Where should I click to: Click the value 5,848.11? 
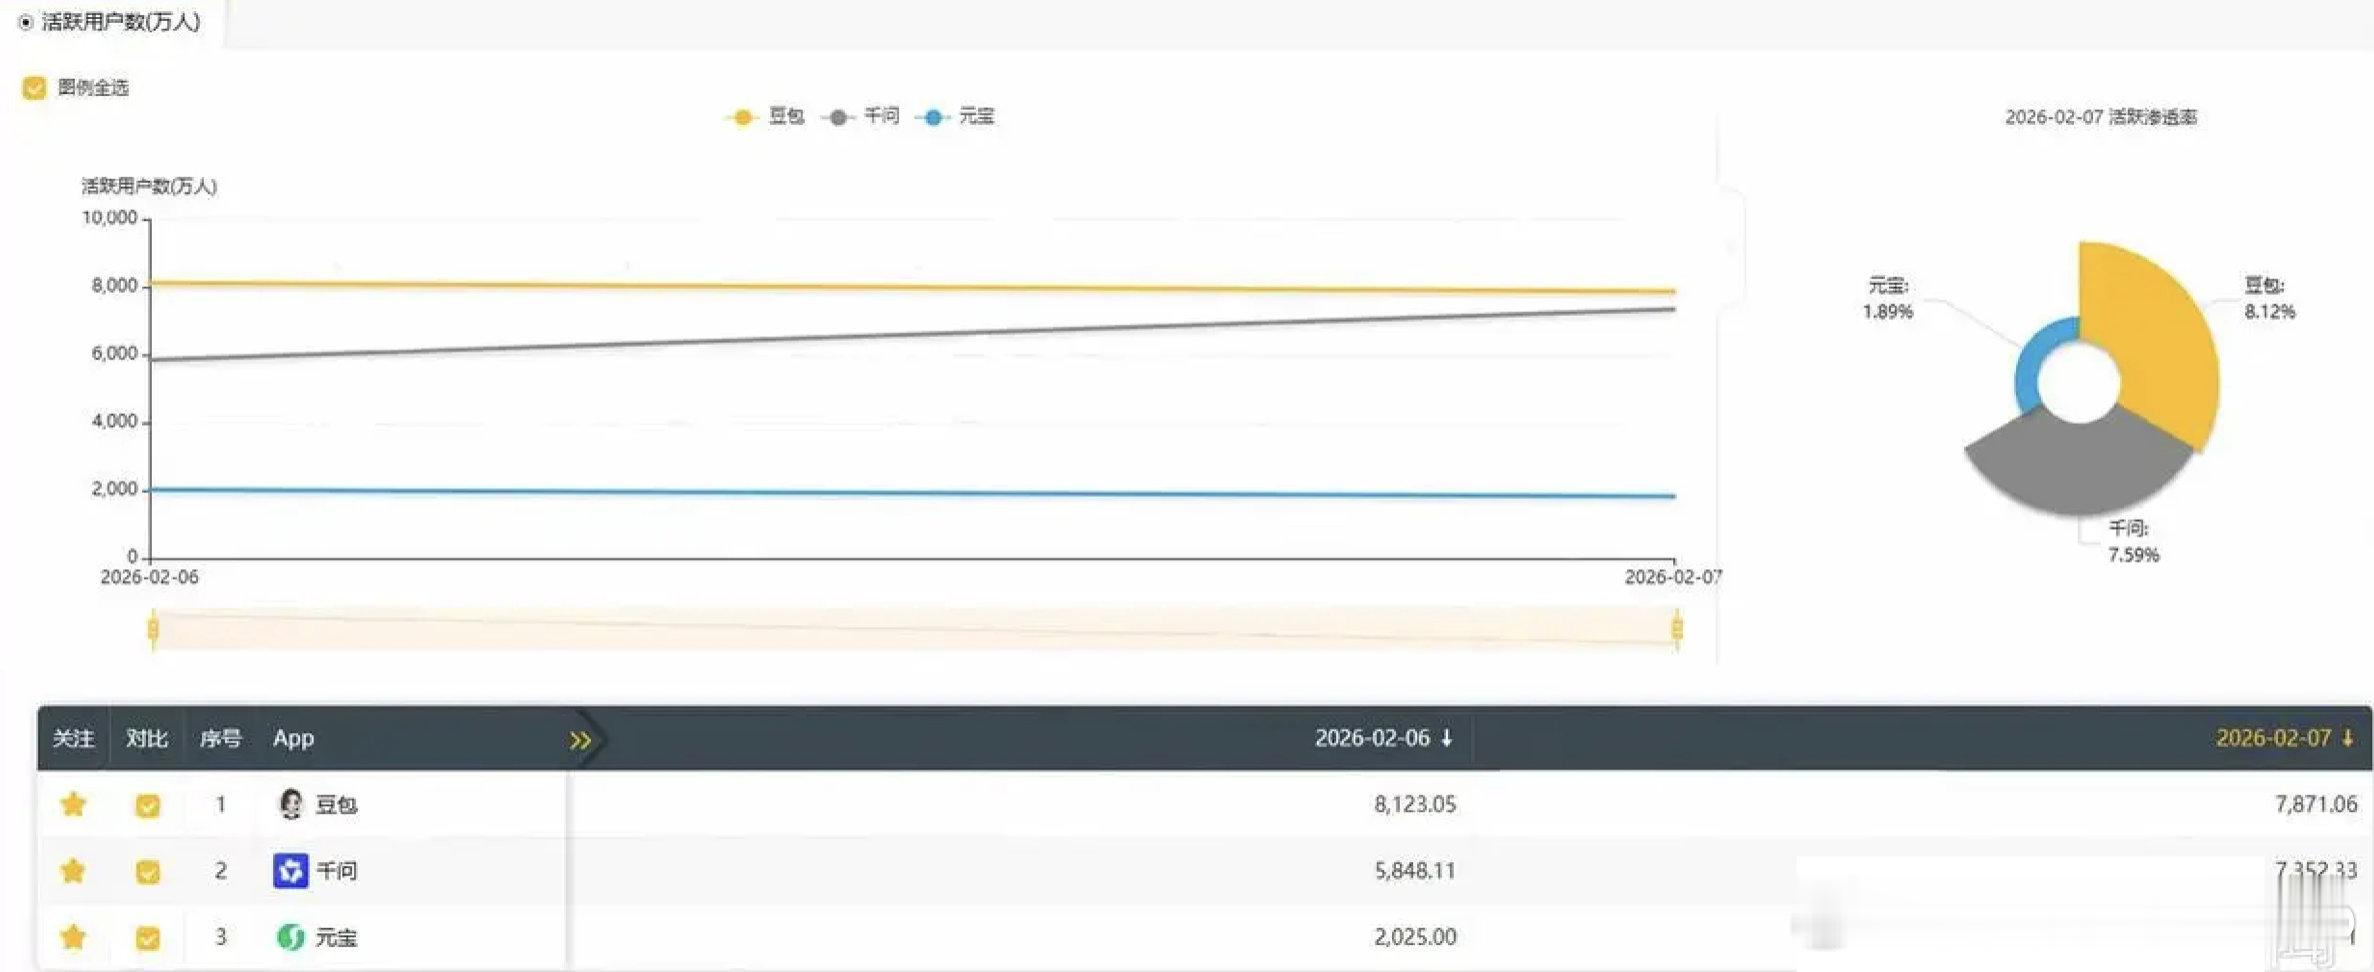pyautogui.click(x=1415, y=871)
